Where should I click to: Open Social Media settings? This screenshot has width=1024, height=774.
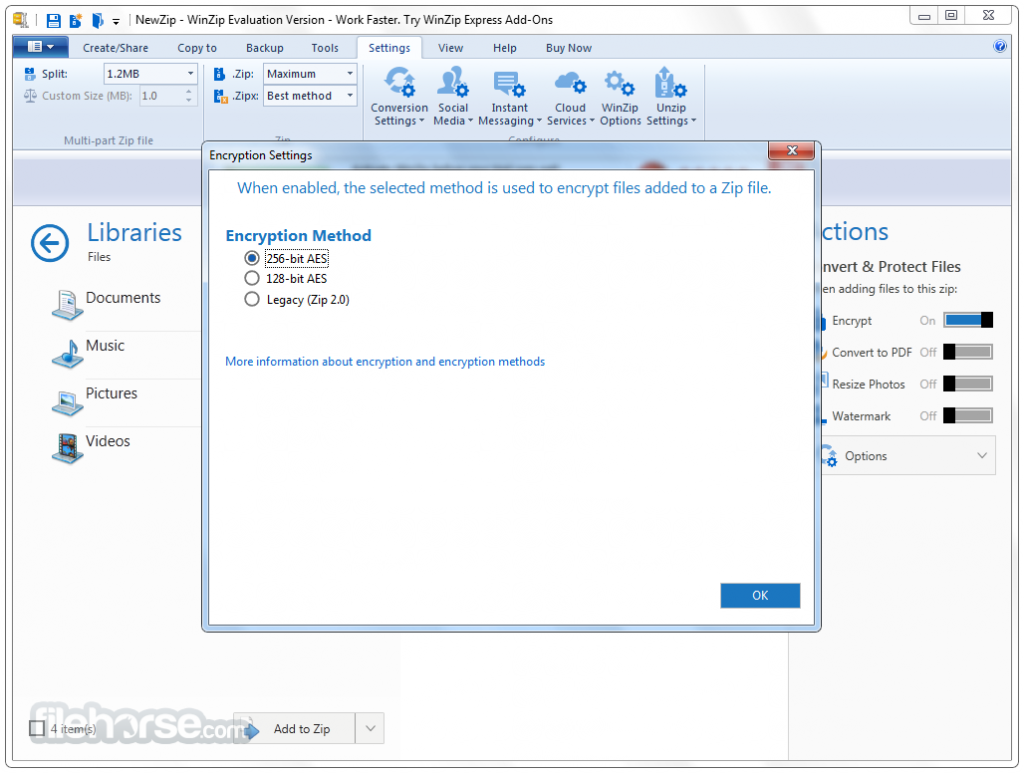pyautogui.click(x=453, y=96)
